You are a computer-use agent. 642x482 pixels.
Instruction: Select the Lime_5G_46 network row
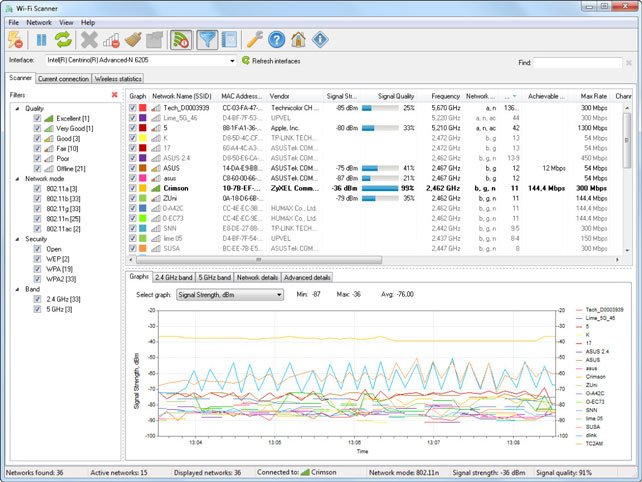pos(373,118)
